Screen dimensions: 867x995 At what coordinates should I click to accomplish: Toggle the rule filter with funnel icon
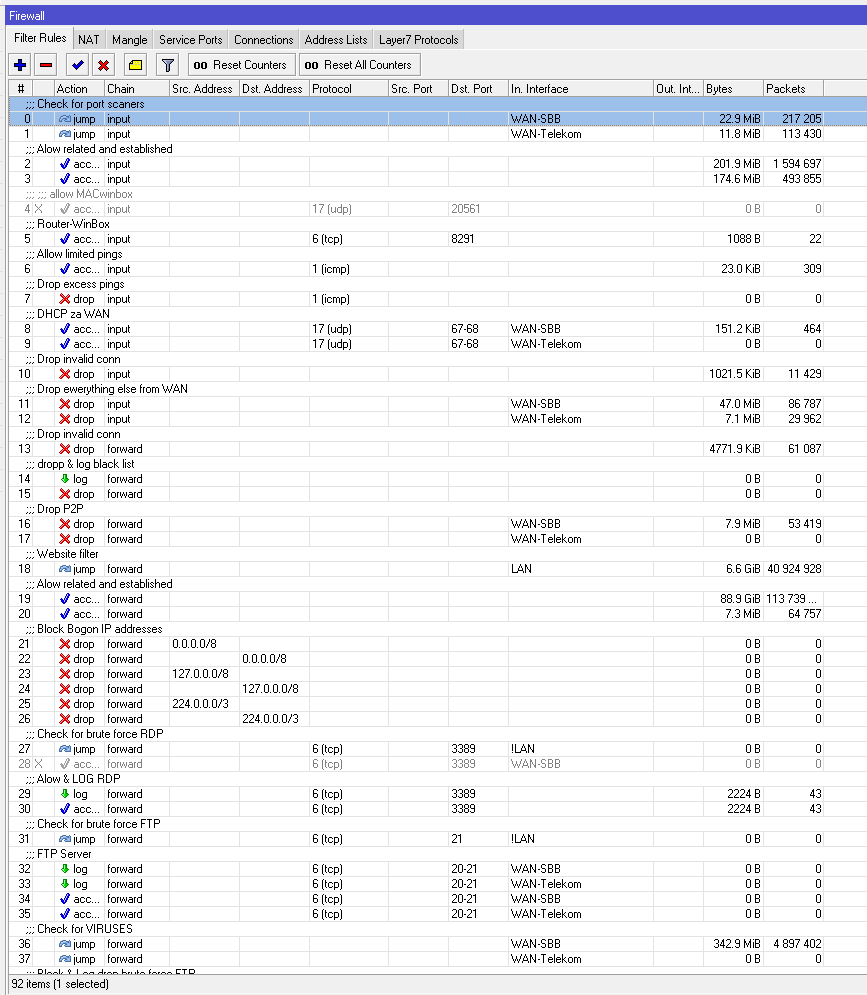(x=166, y=64)
